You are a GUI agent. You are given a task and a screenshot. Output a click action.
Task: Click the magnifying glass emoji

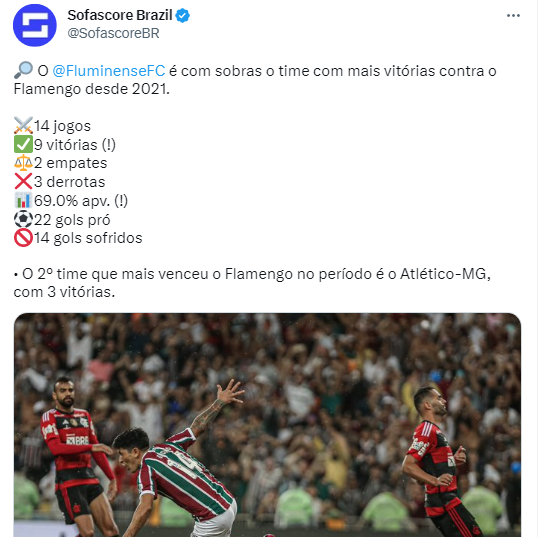(23, 70)
